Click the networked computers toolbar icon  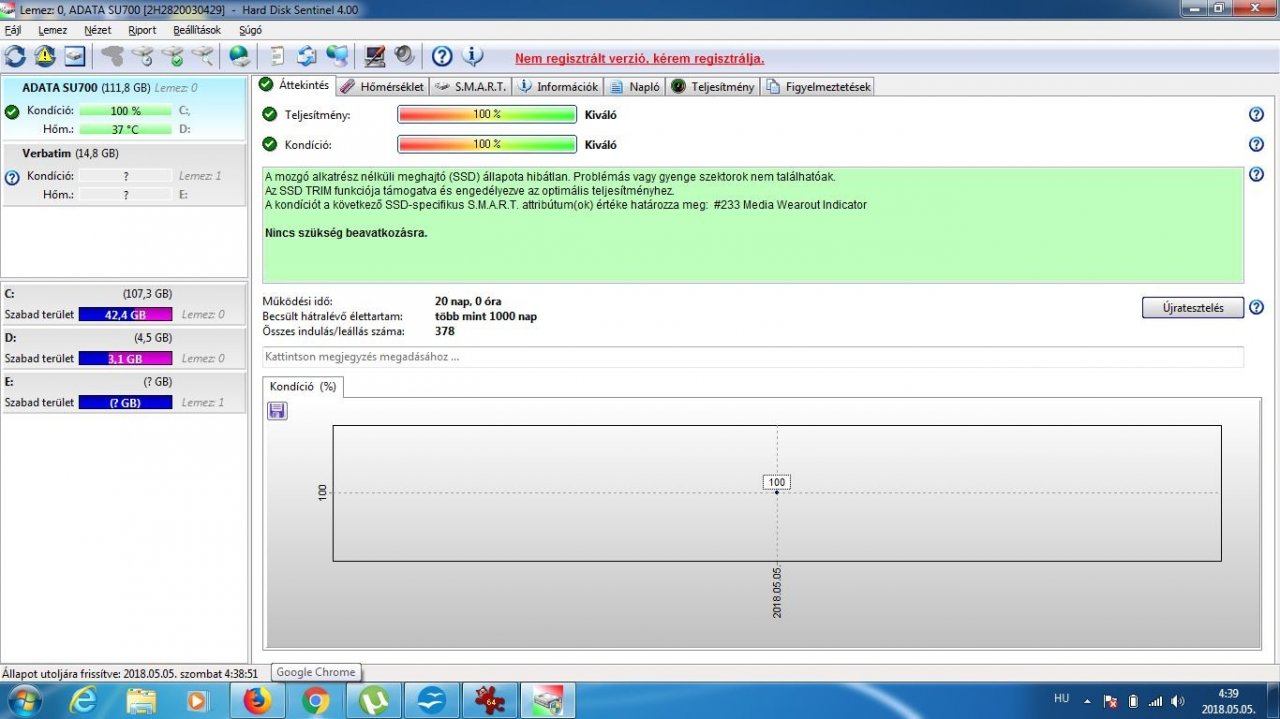pyautogui.click(x=337, y=56)
